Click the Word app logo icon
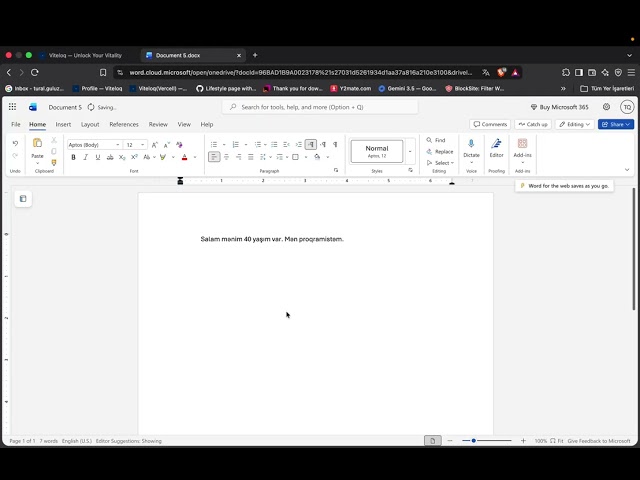The width and height of the screenshot is (640, 480). 33,107
